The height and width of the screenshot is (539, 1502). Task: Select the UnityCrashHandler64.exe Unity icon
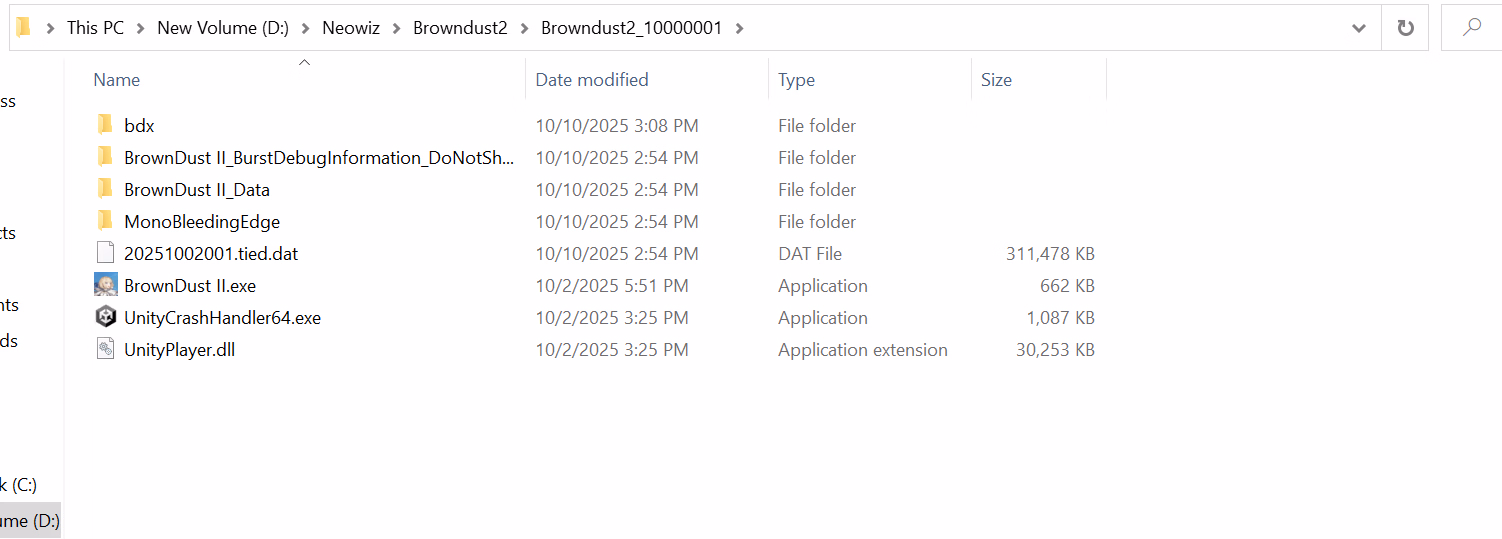(105, 317)
